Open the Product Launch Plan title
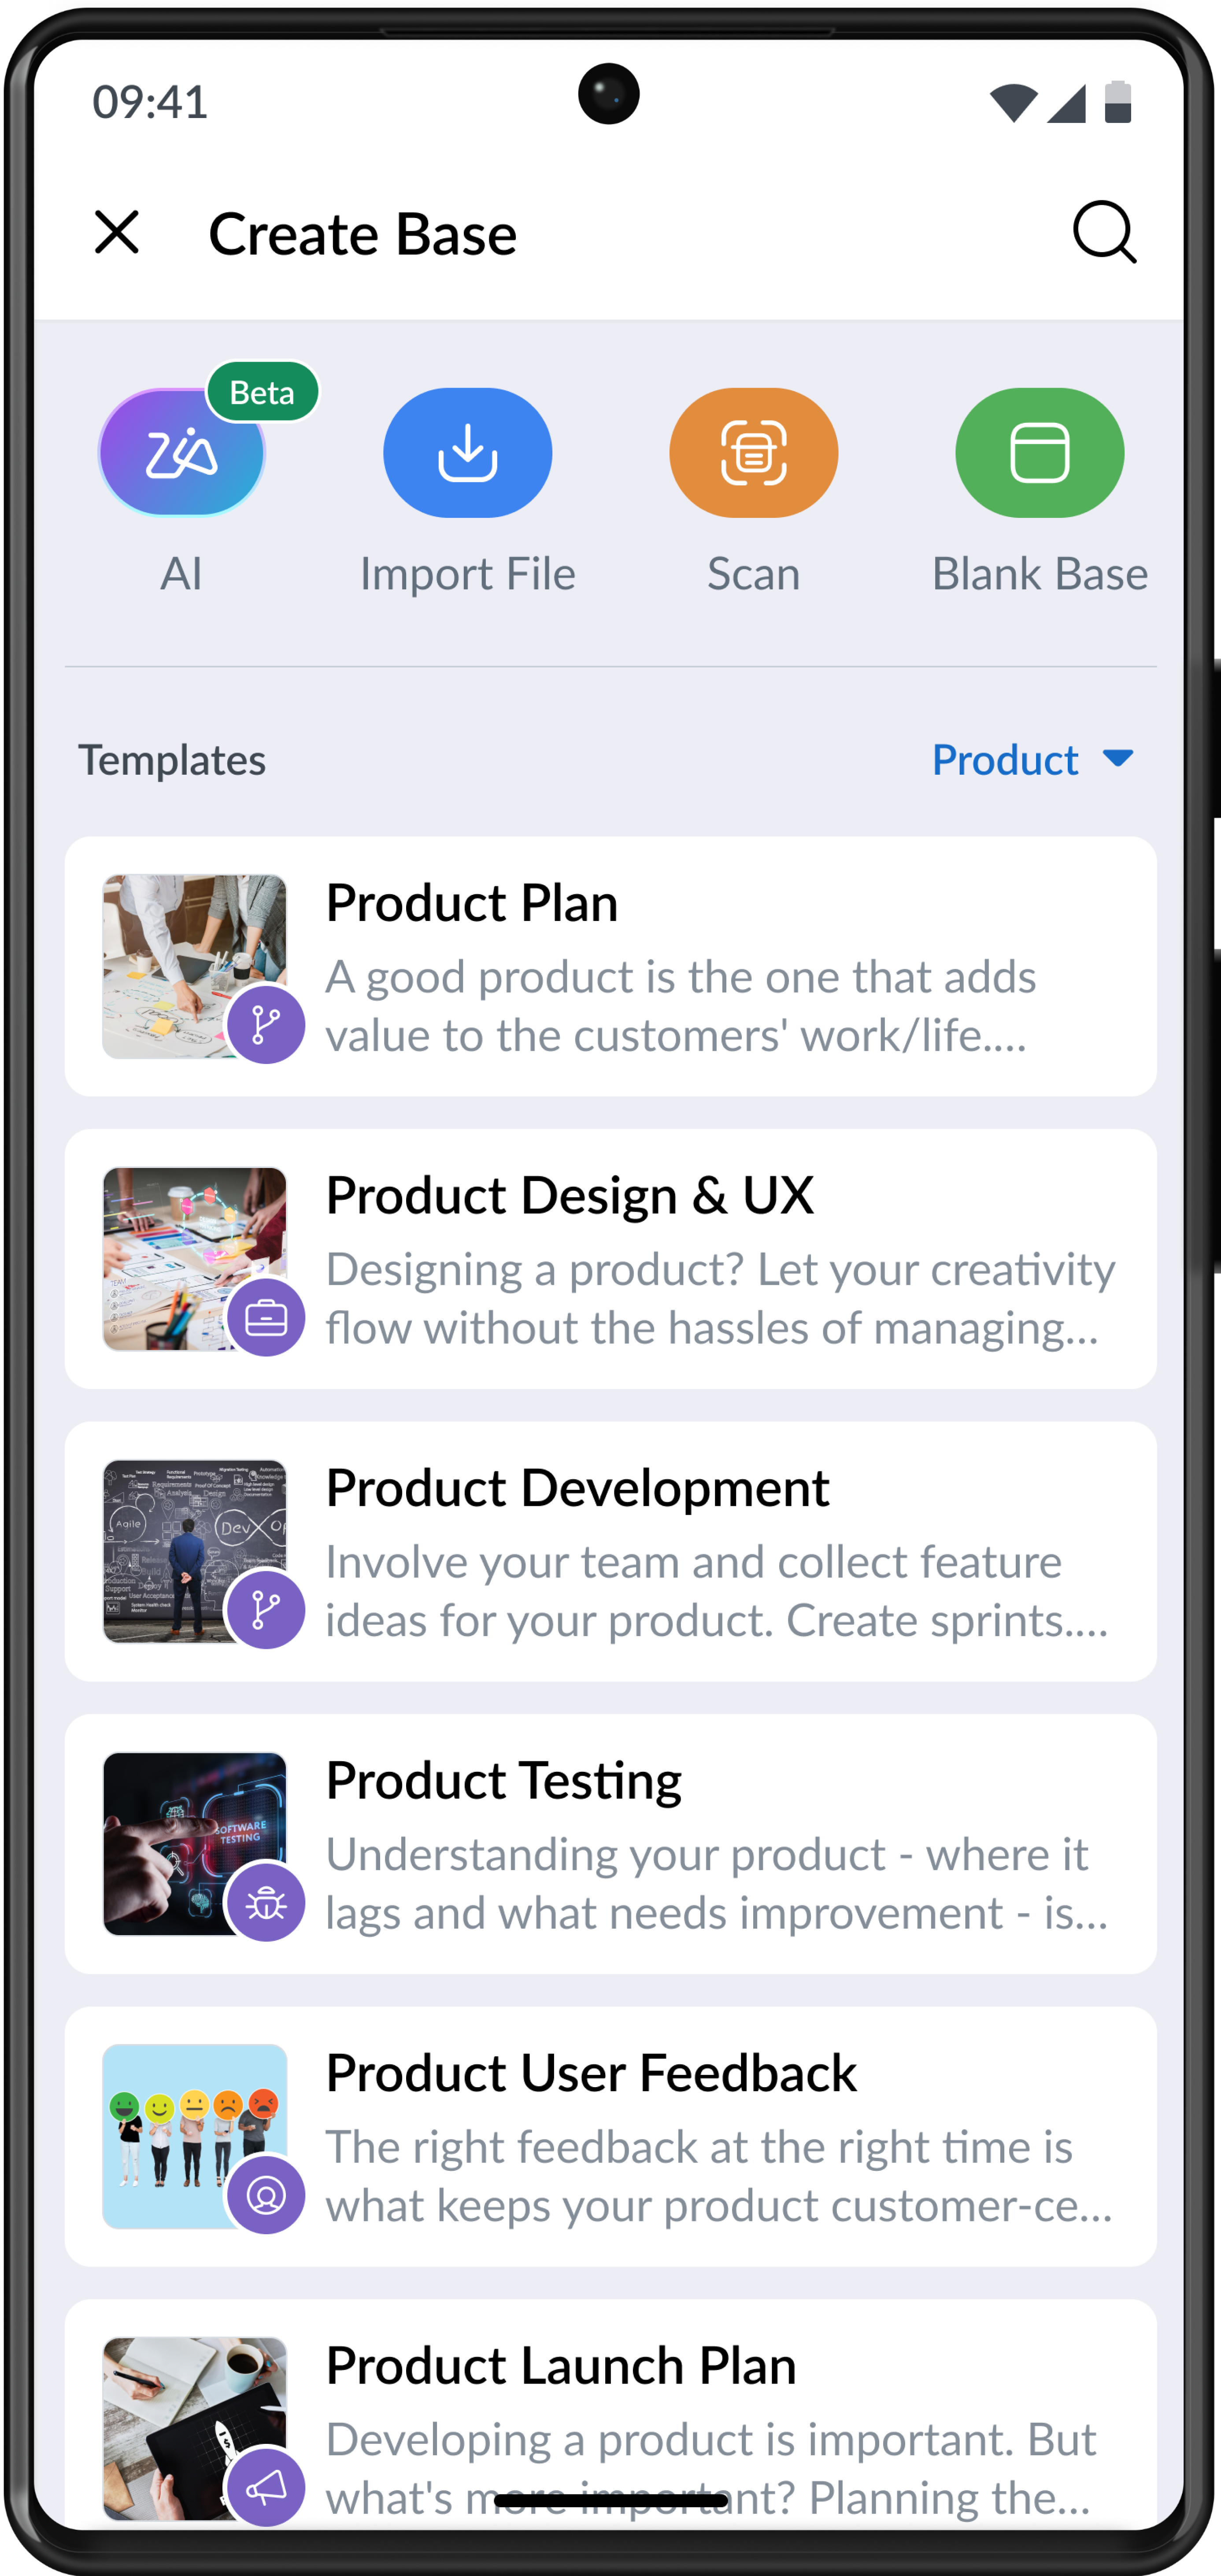Image resolution: width=1221 pixels, height=2576 pixels. [561, 2365]
